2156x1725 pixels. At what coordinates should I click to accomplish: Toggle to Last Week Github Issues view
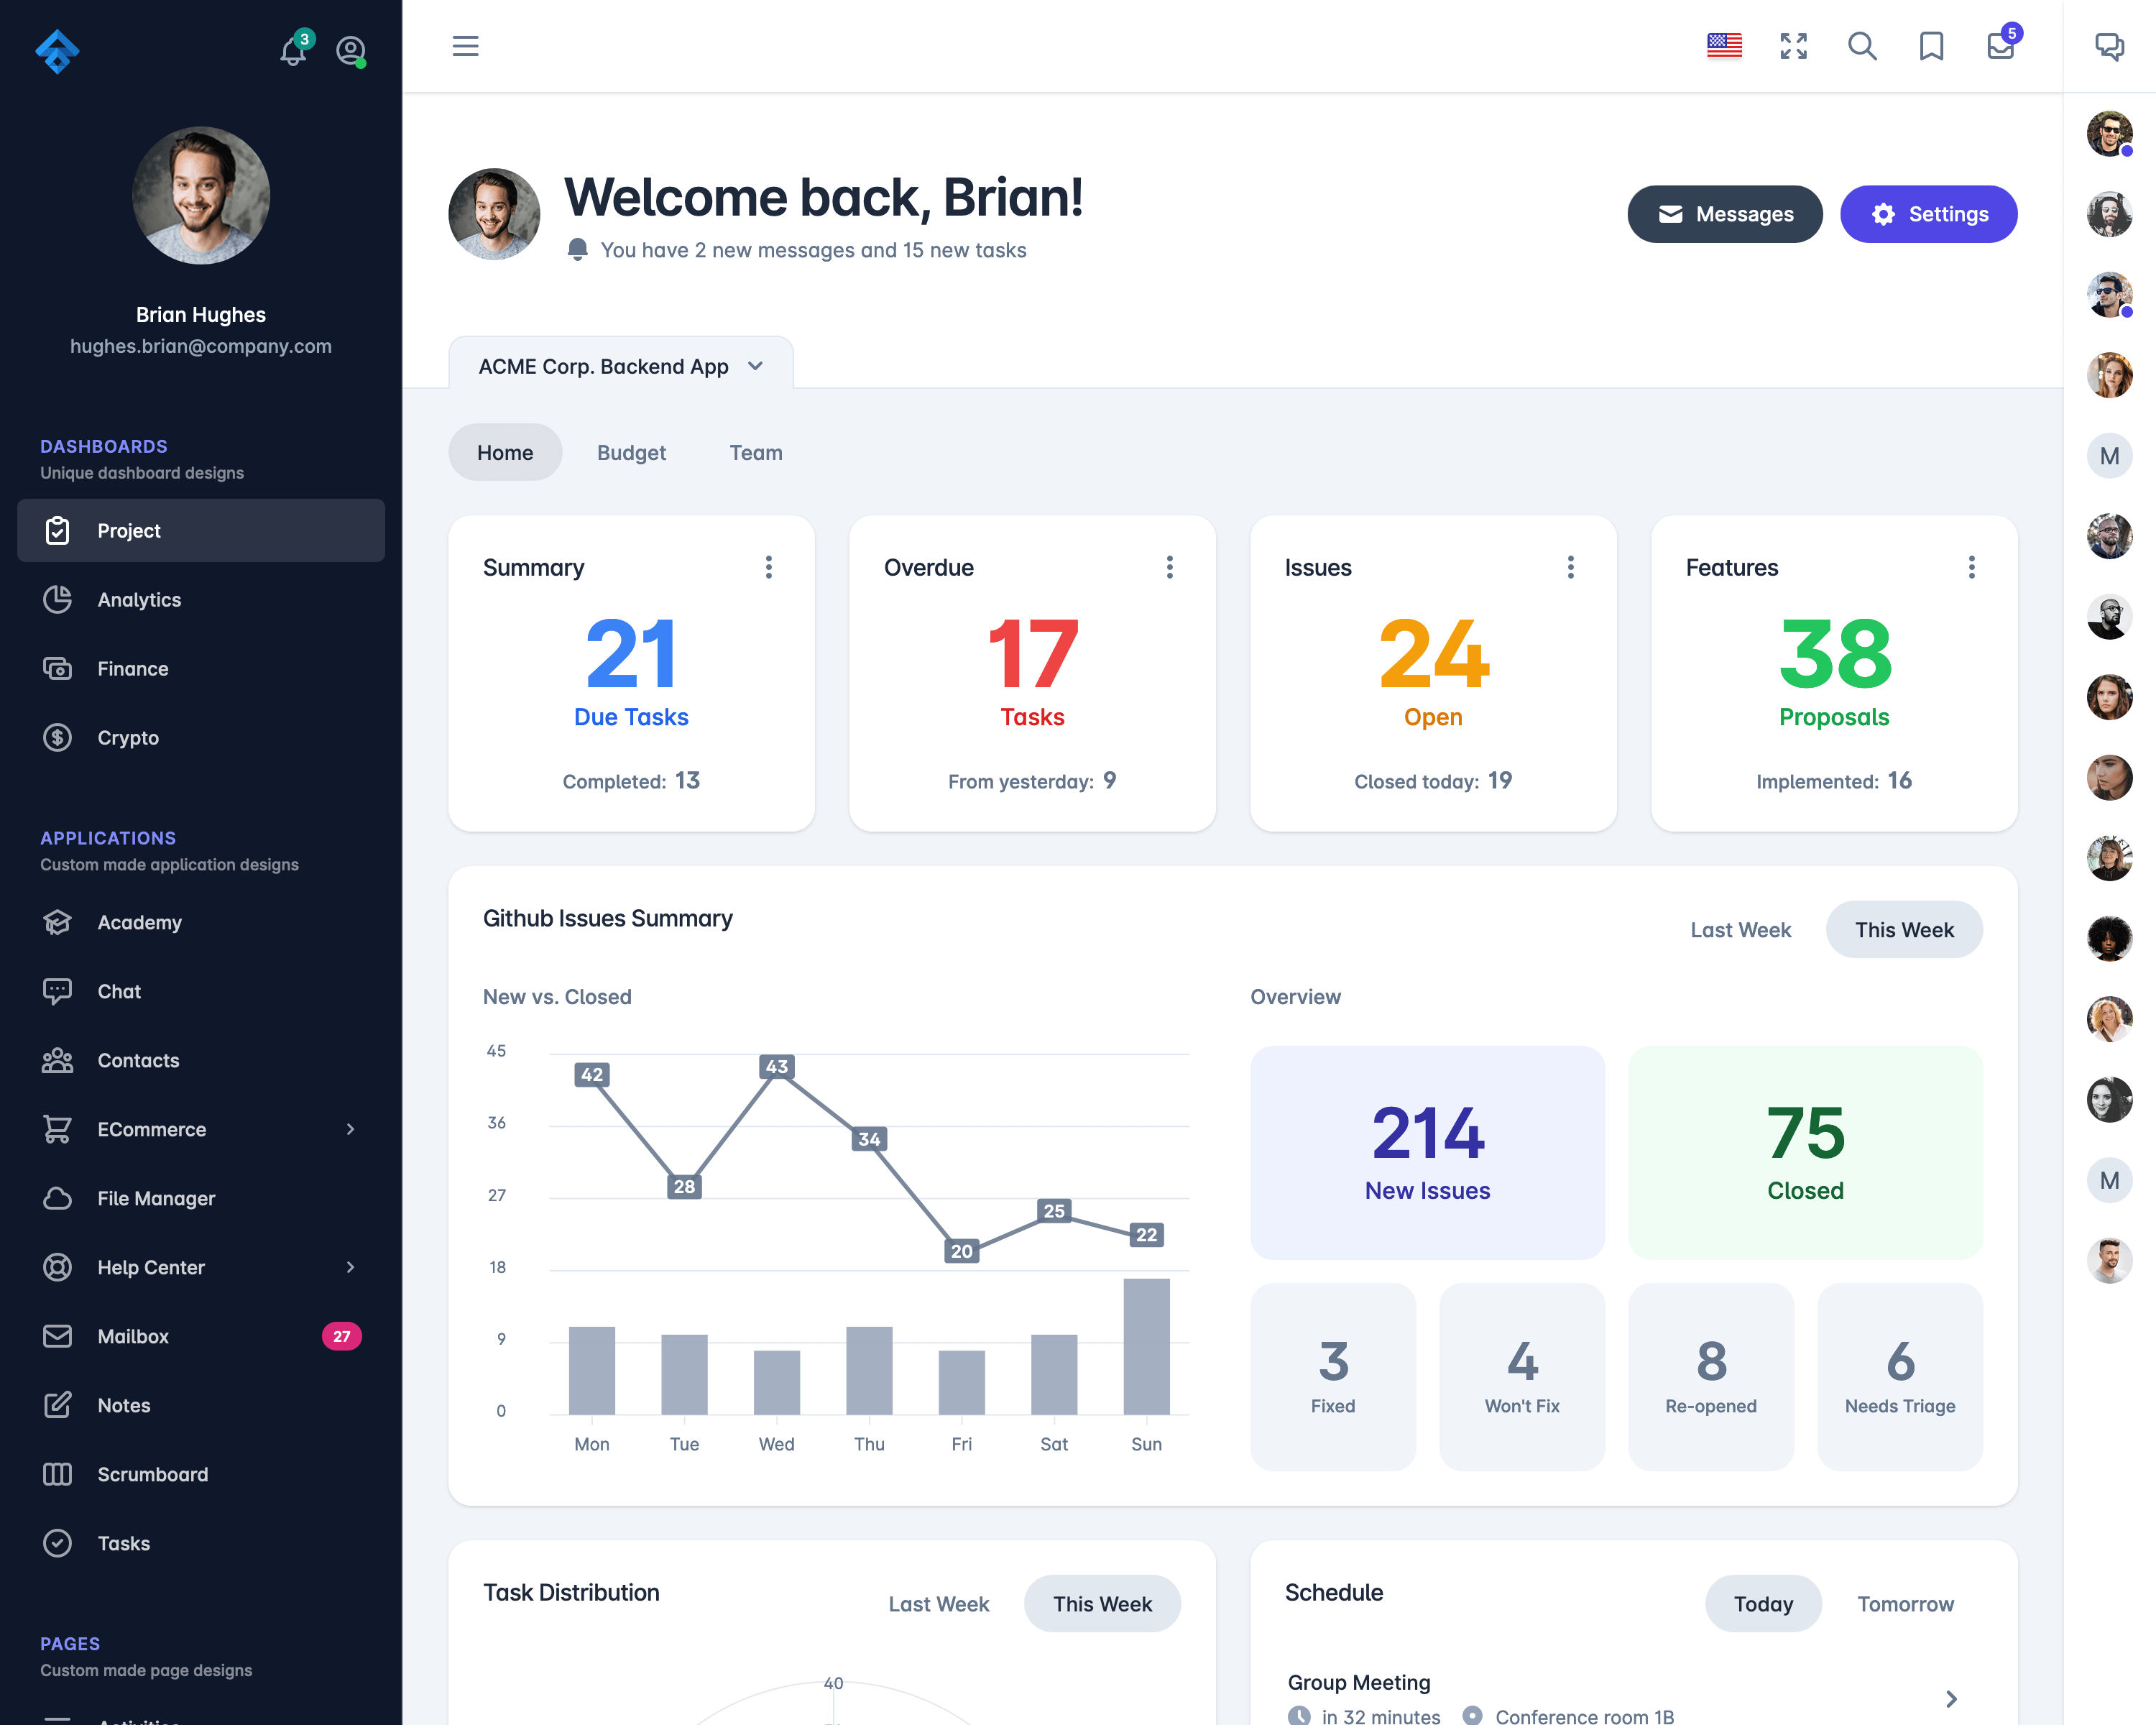pyautogui.click(x=1741, y=928)
